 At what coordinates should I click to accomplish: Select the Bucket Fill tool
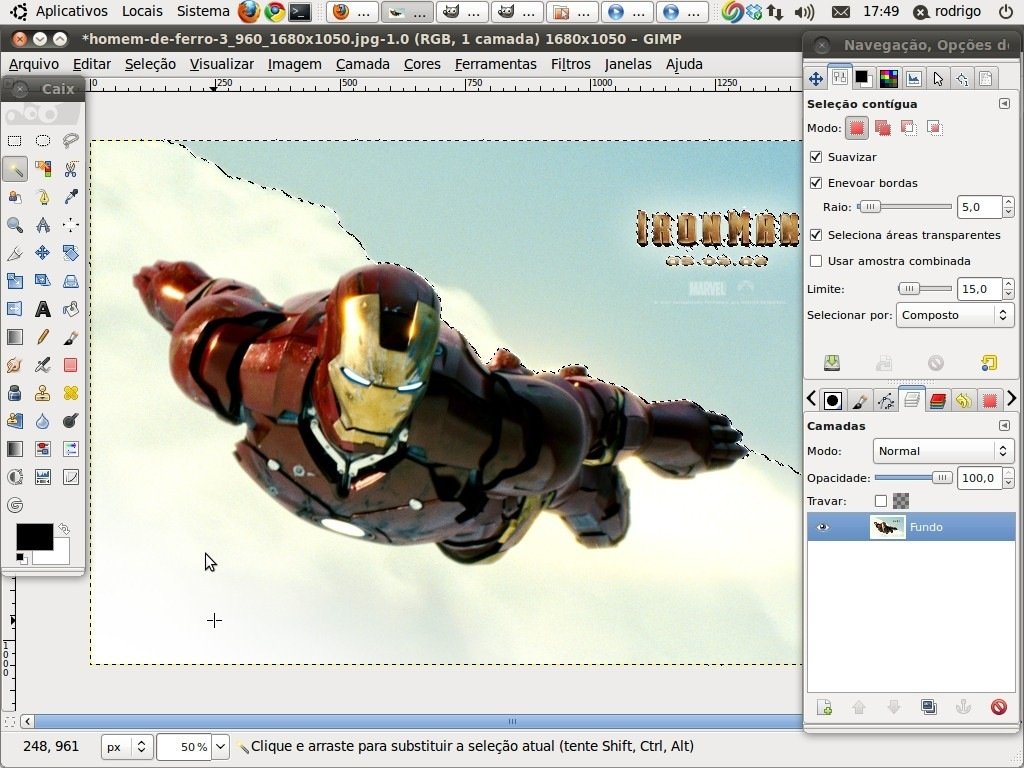point(71,309)
